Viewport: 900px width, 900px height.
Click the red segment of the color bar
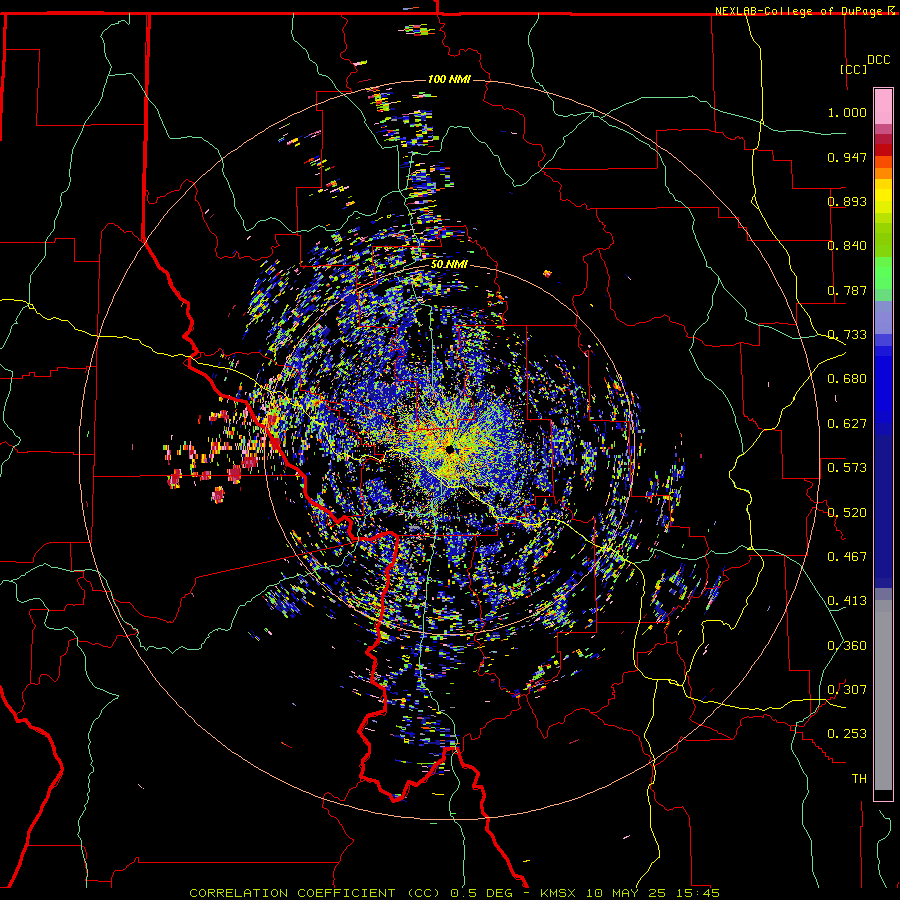click(x=883, y=150)
